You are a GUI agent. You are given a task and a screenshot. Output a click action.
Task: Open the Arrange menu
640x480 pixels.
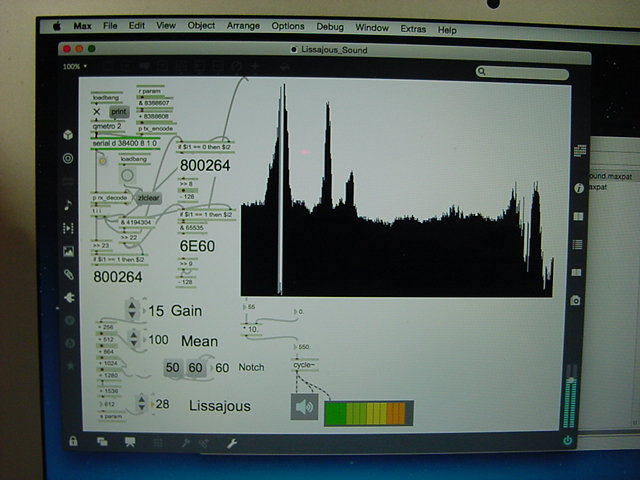click(243, 26)
